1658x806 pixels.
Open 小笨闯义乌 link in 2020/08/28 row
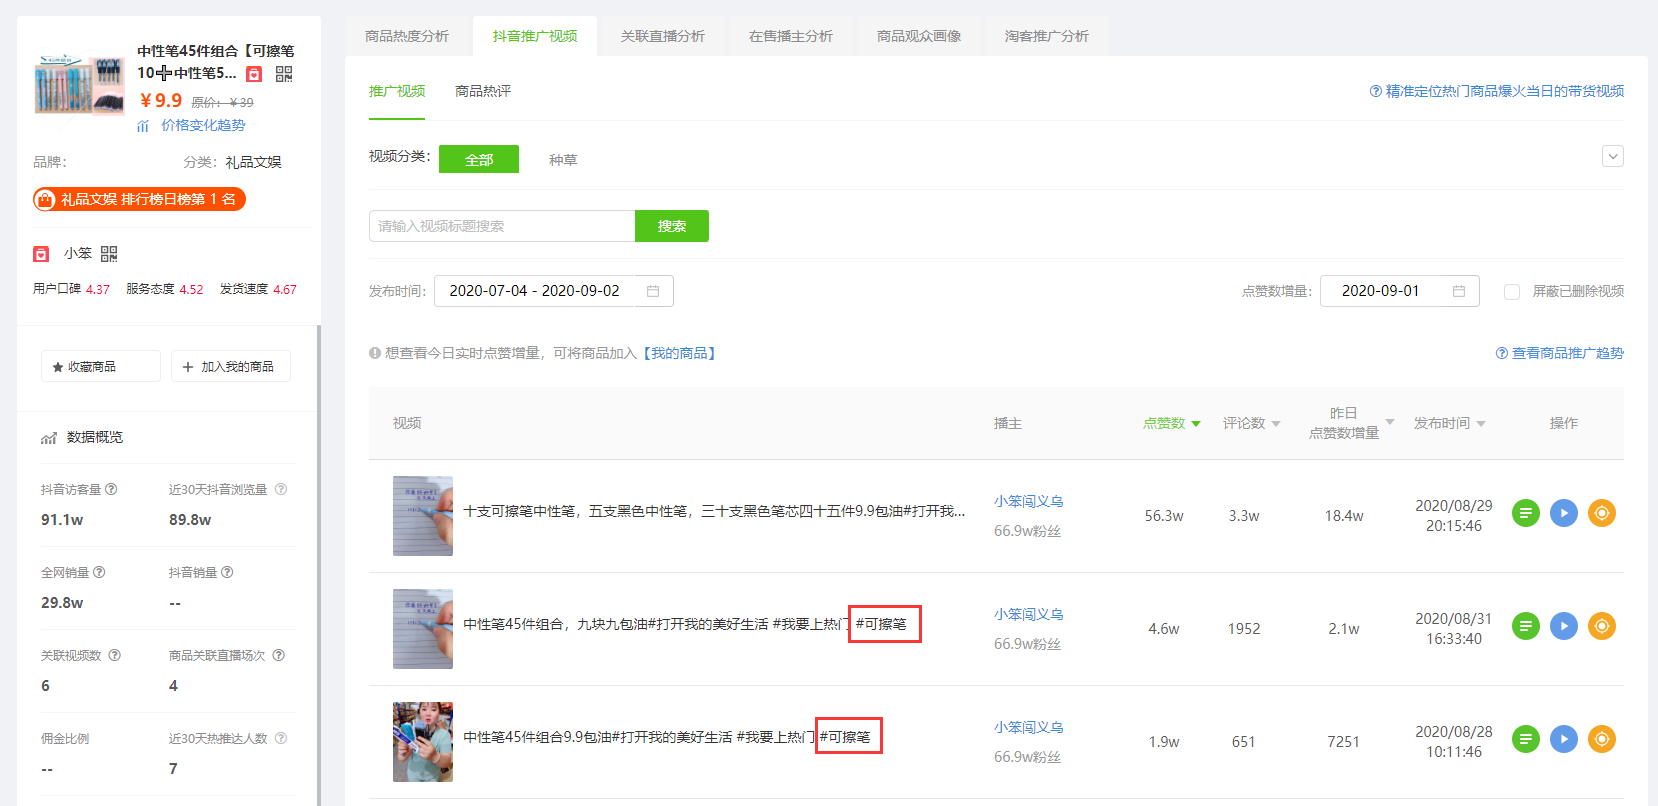click(1029, 727)
